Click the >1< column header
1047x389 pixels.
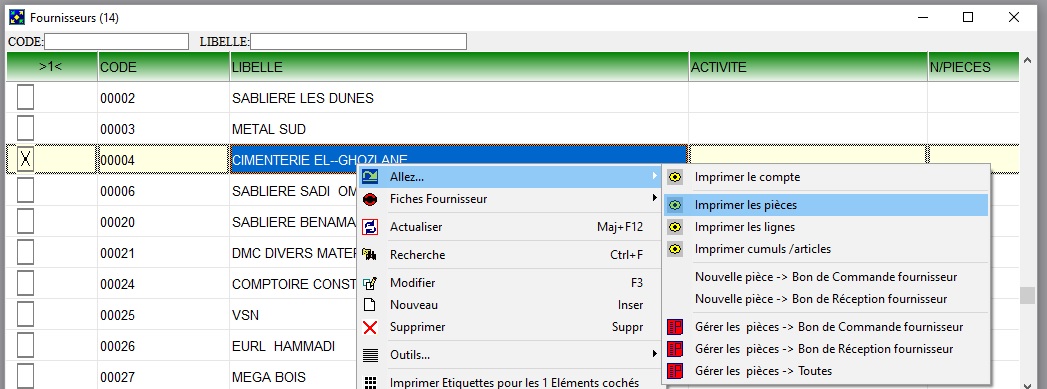click(x=52, y=67)
